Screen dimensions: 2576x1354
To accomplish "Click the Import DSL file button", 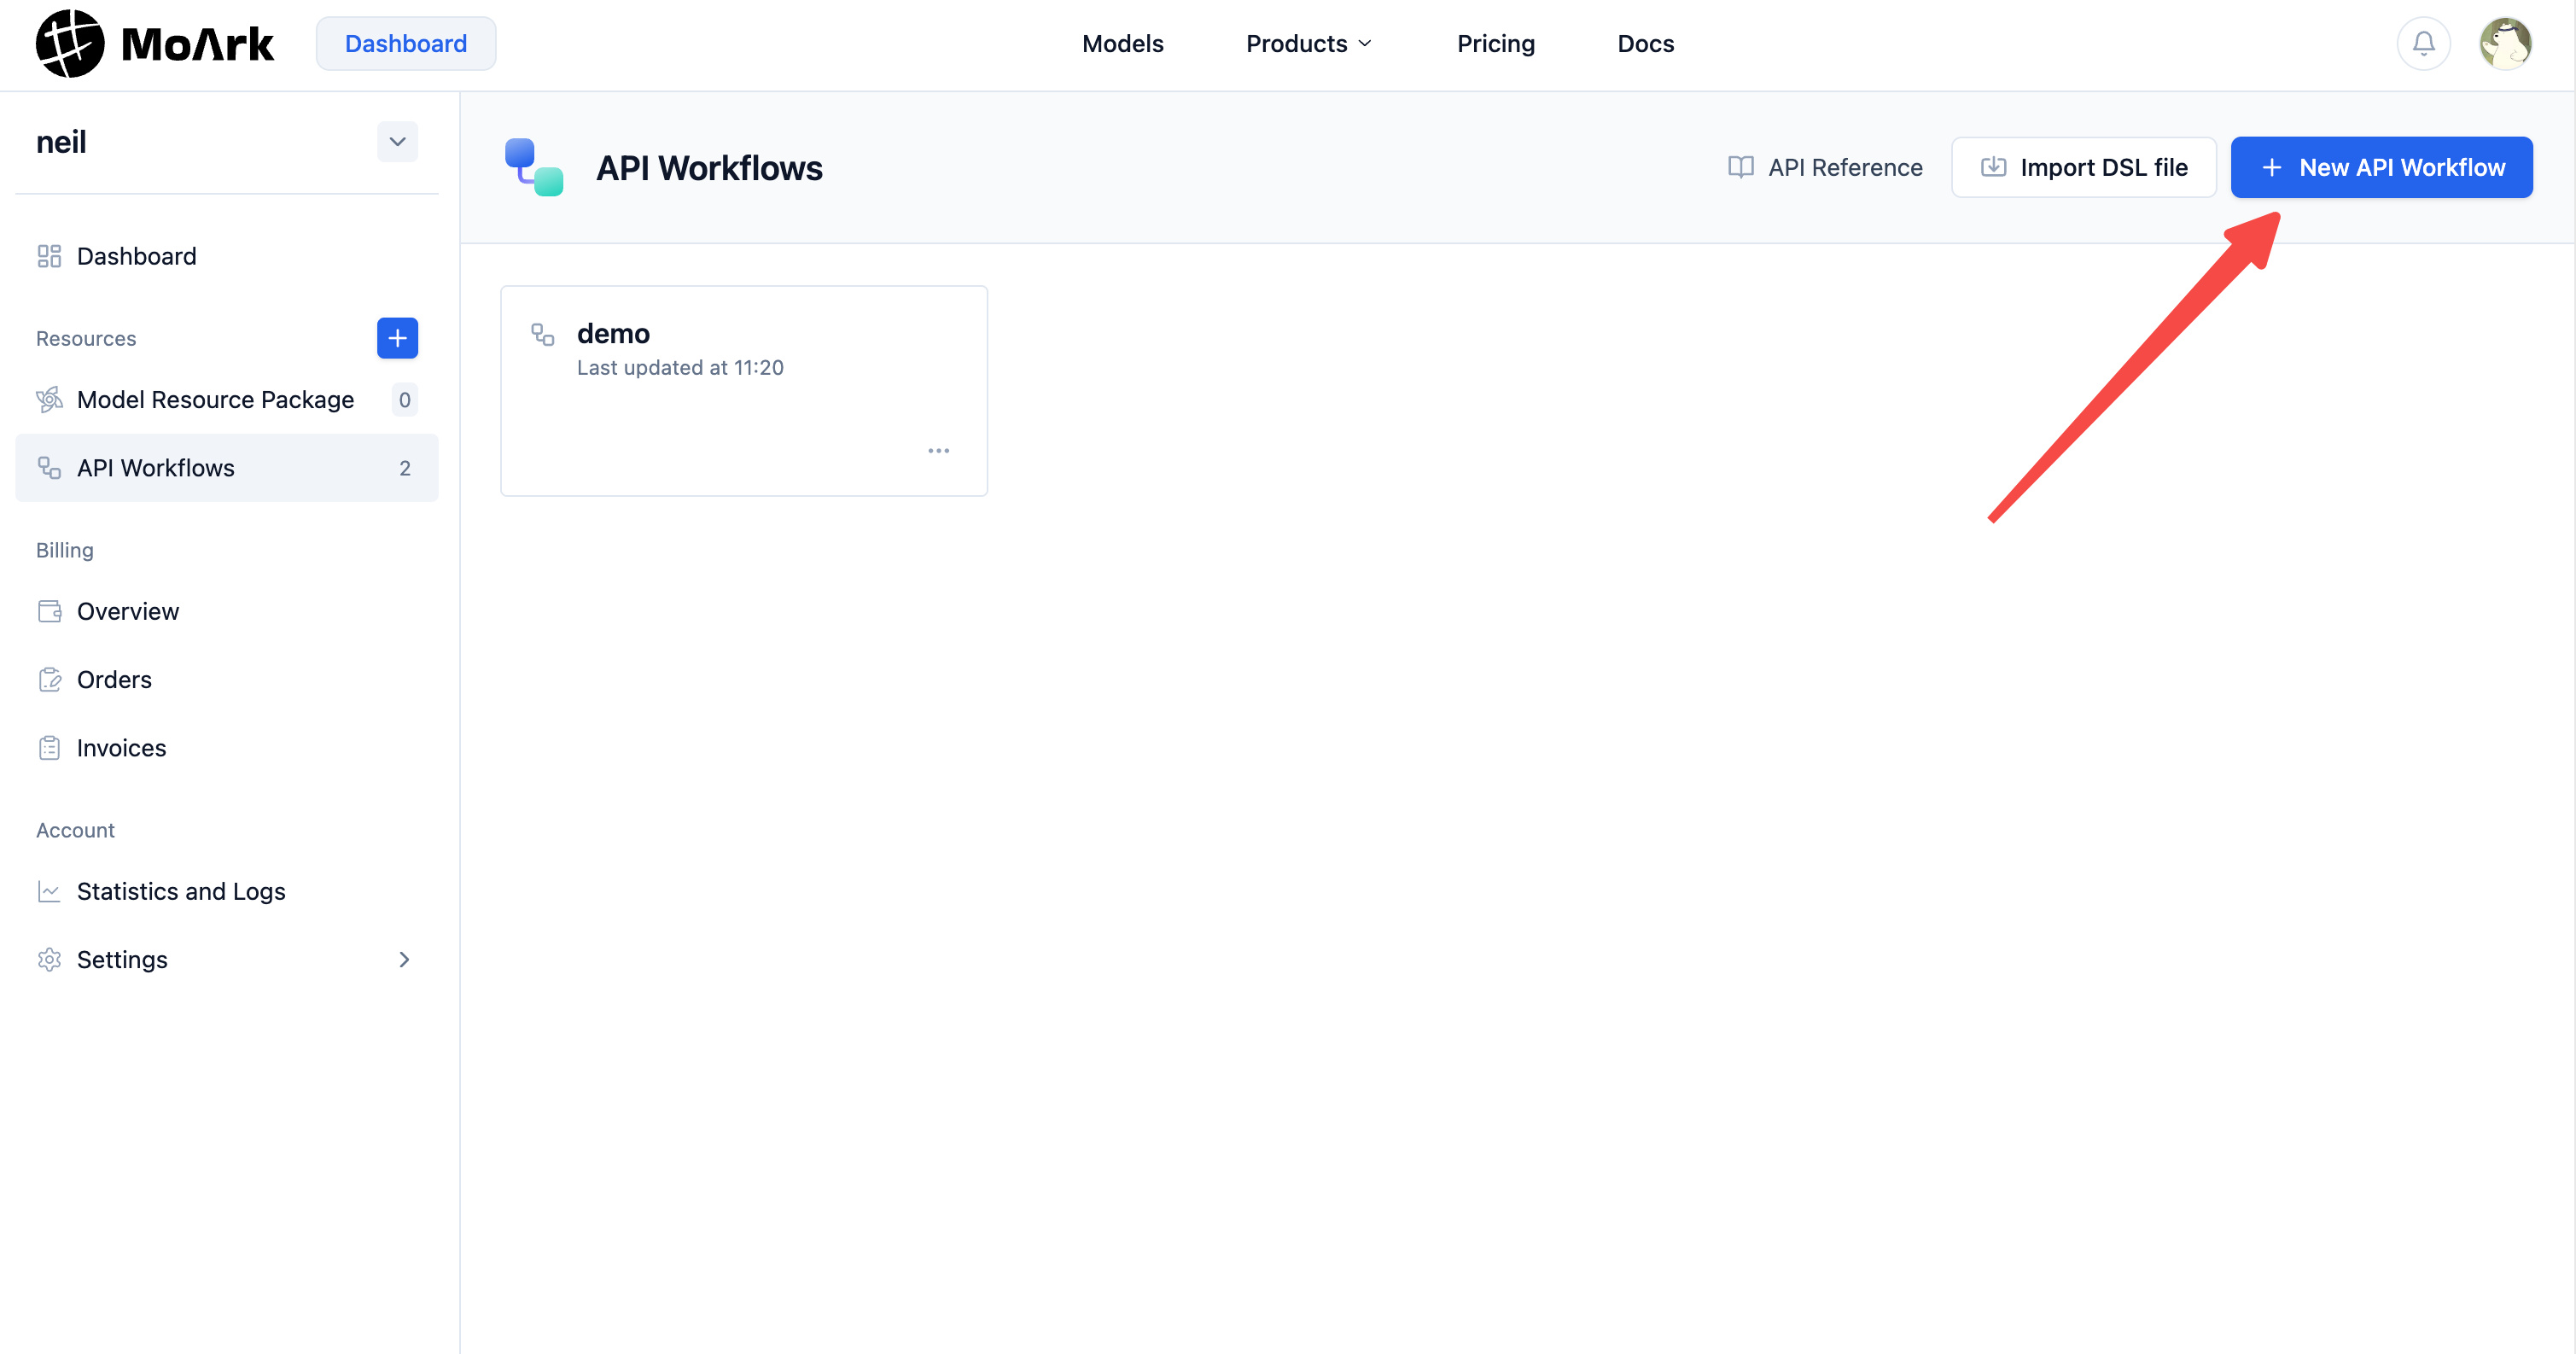I will (2084, 167).
